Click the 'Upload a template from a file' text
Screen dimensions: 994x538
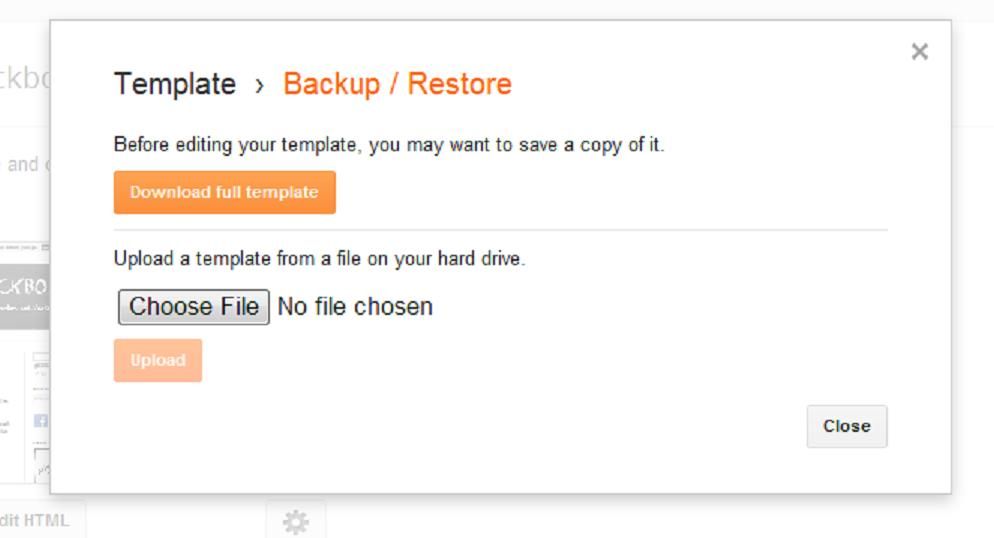coord(320,259)
